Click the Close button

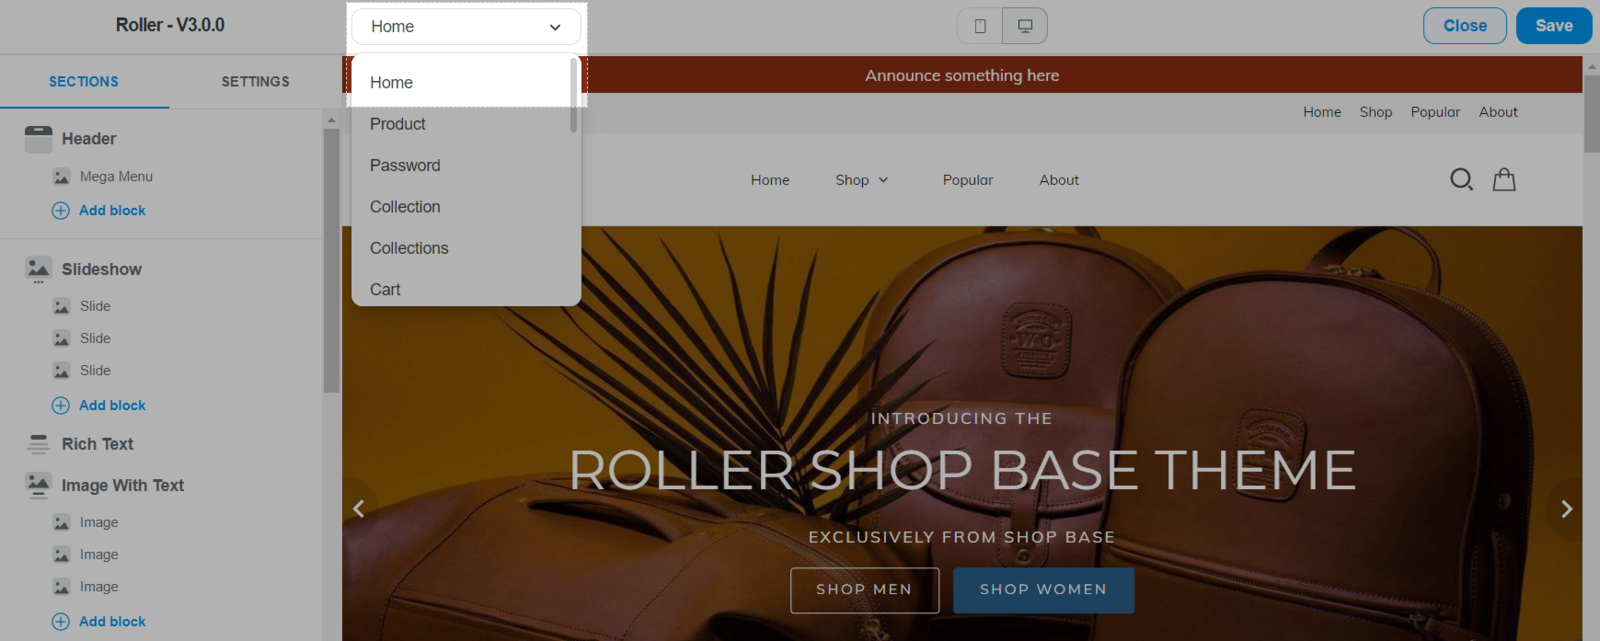click(x=1465, y=26)
